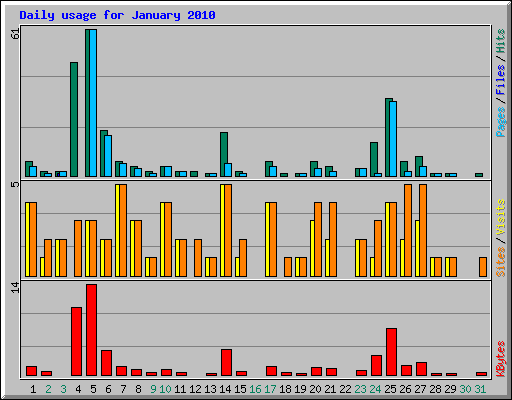Click the orange sites bar for day 31
Screen dimensions: 512x400
(x=483, y=267)
